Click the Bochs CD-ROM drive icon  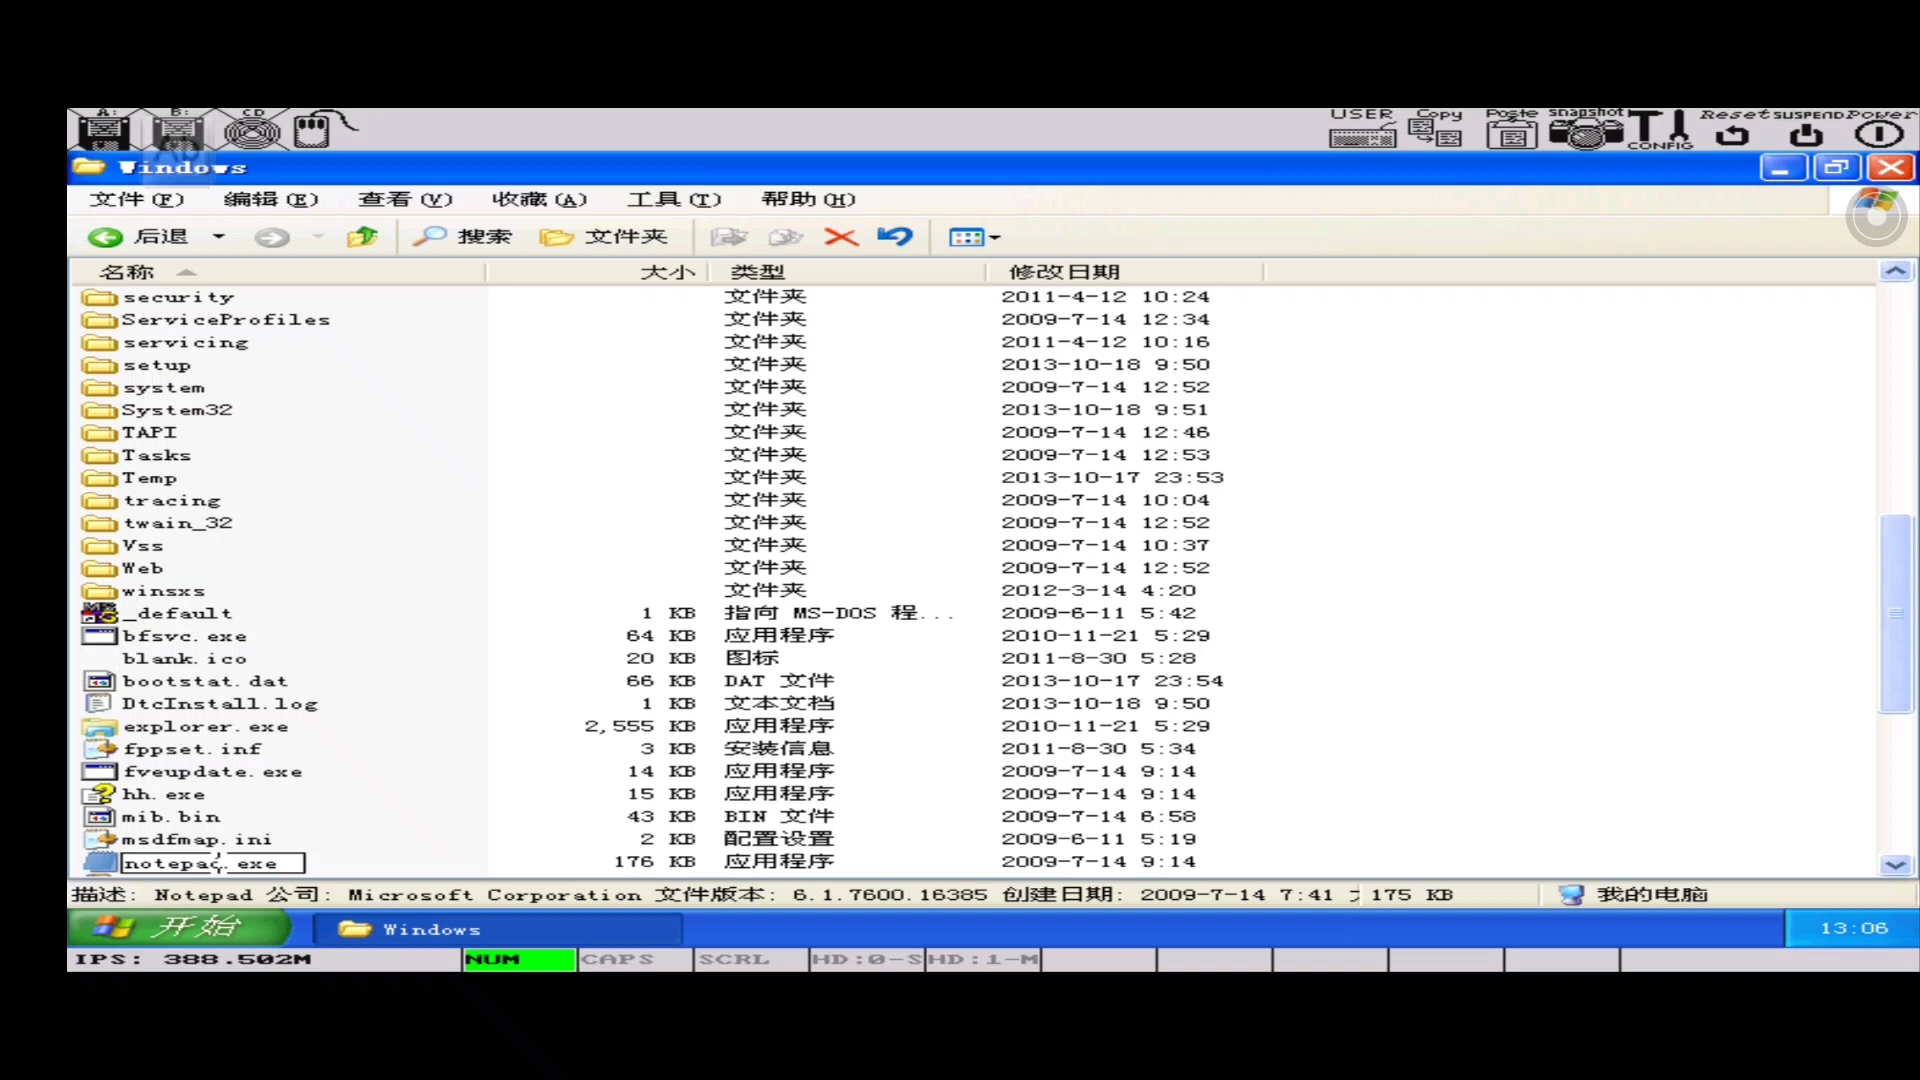click(x=252, y=129)
